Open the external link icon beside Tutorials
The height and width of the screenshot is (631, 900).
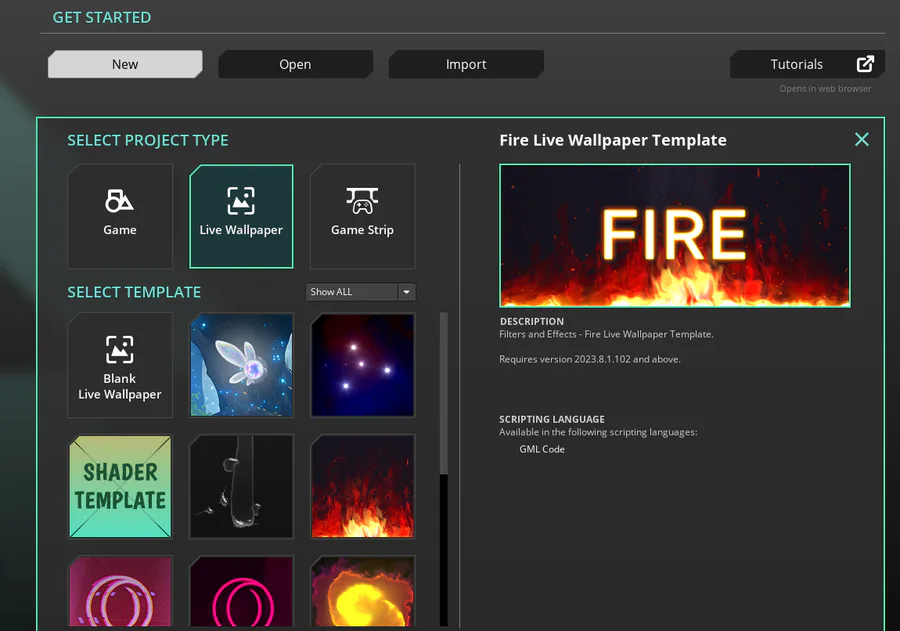[x=865, y=64]
